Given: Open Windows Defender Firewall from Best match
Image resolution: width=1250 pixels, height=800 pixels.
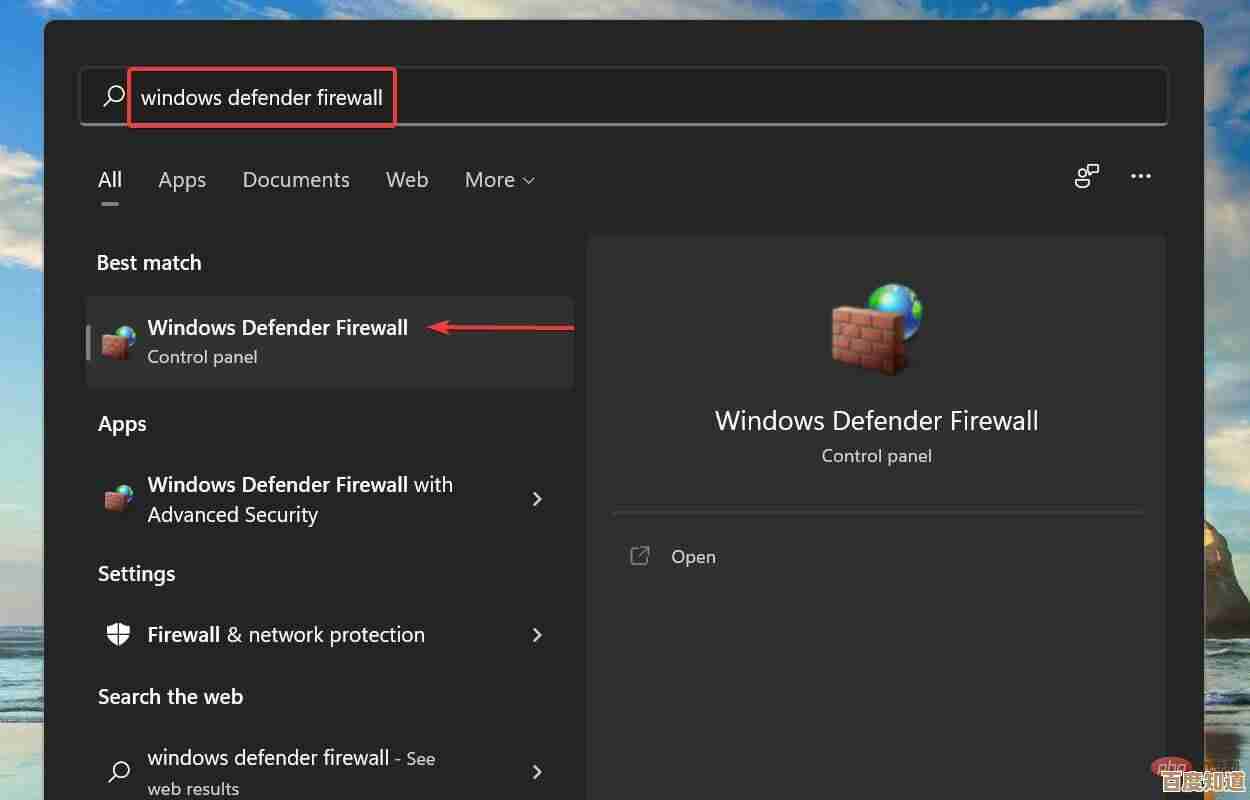Looking at the screenshot, I should click(278, 327).
